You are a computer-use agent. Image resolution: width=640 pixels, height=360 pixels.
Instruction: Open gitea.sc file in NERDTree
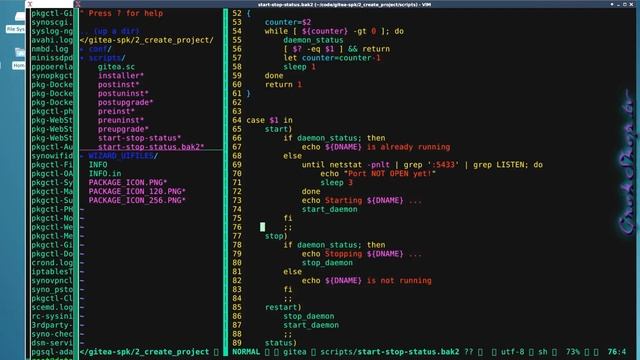pos(116,67)
